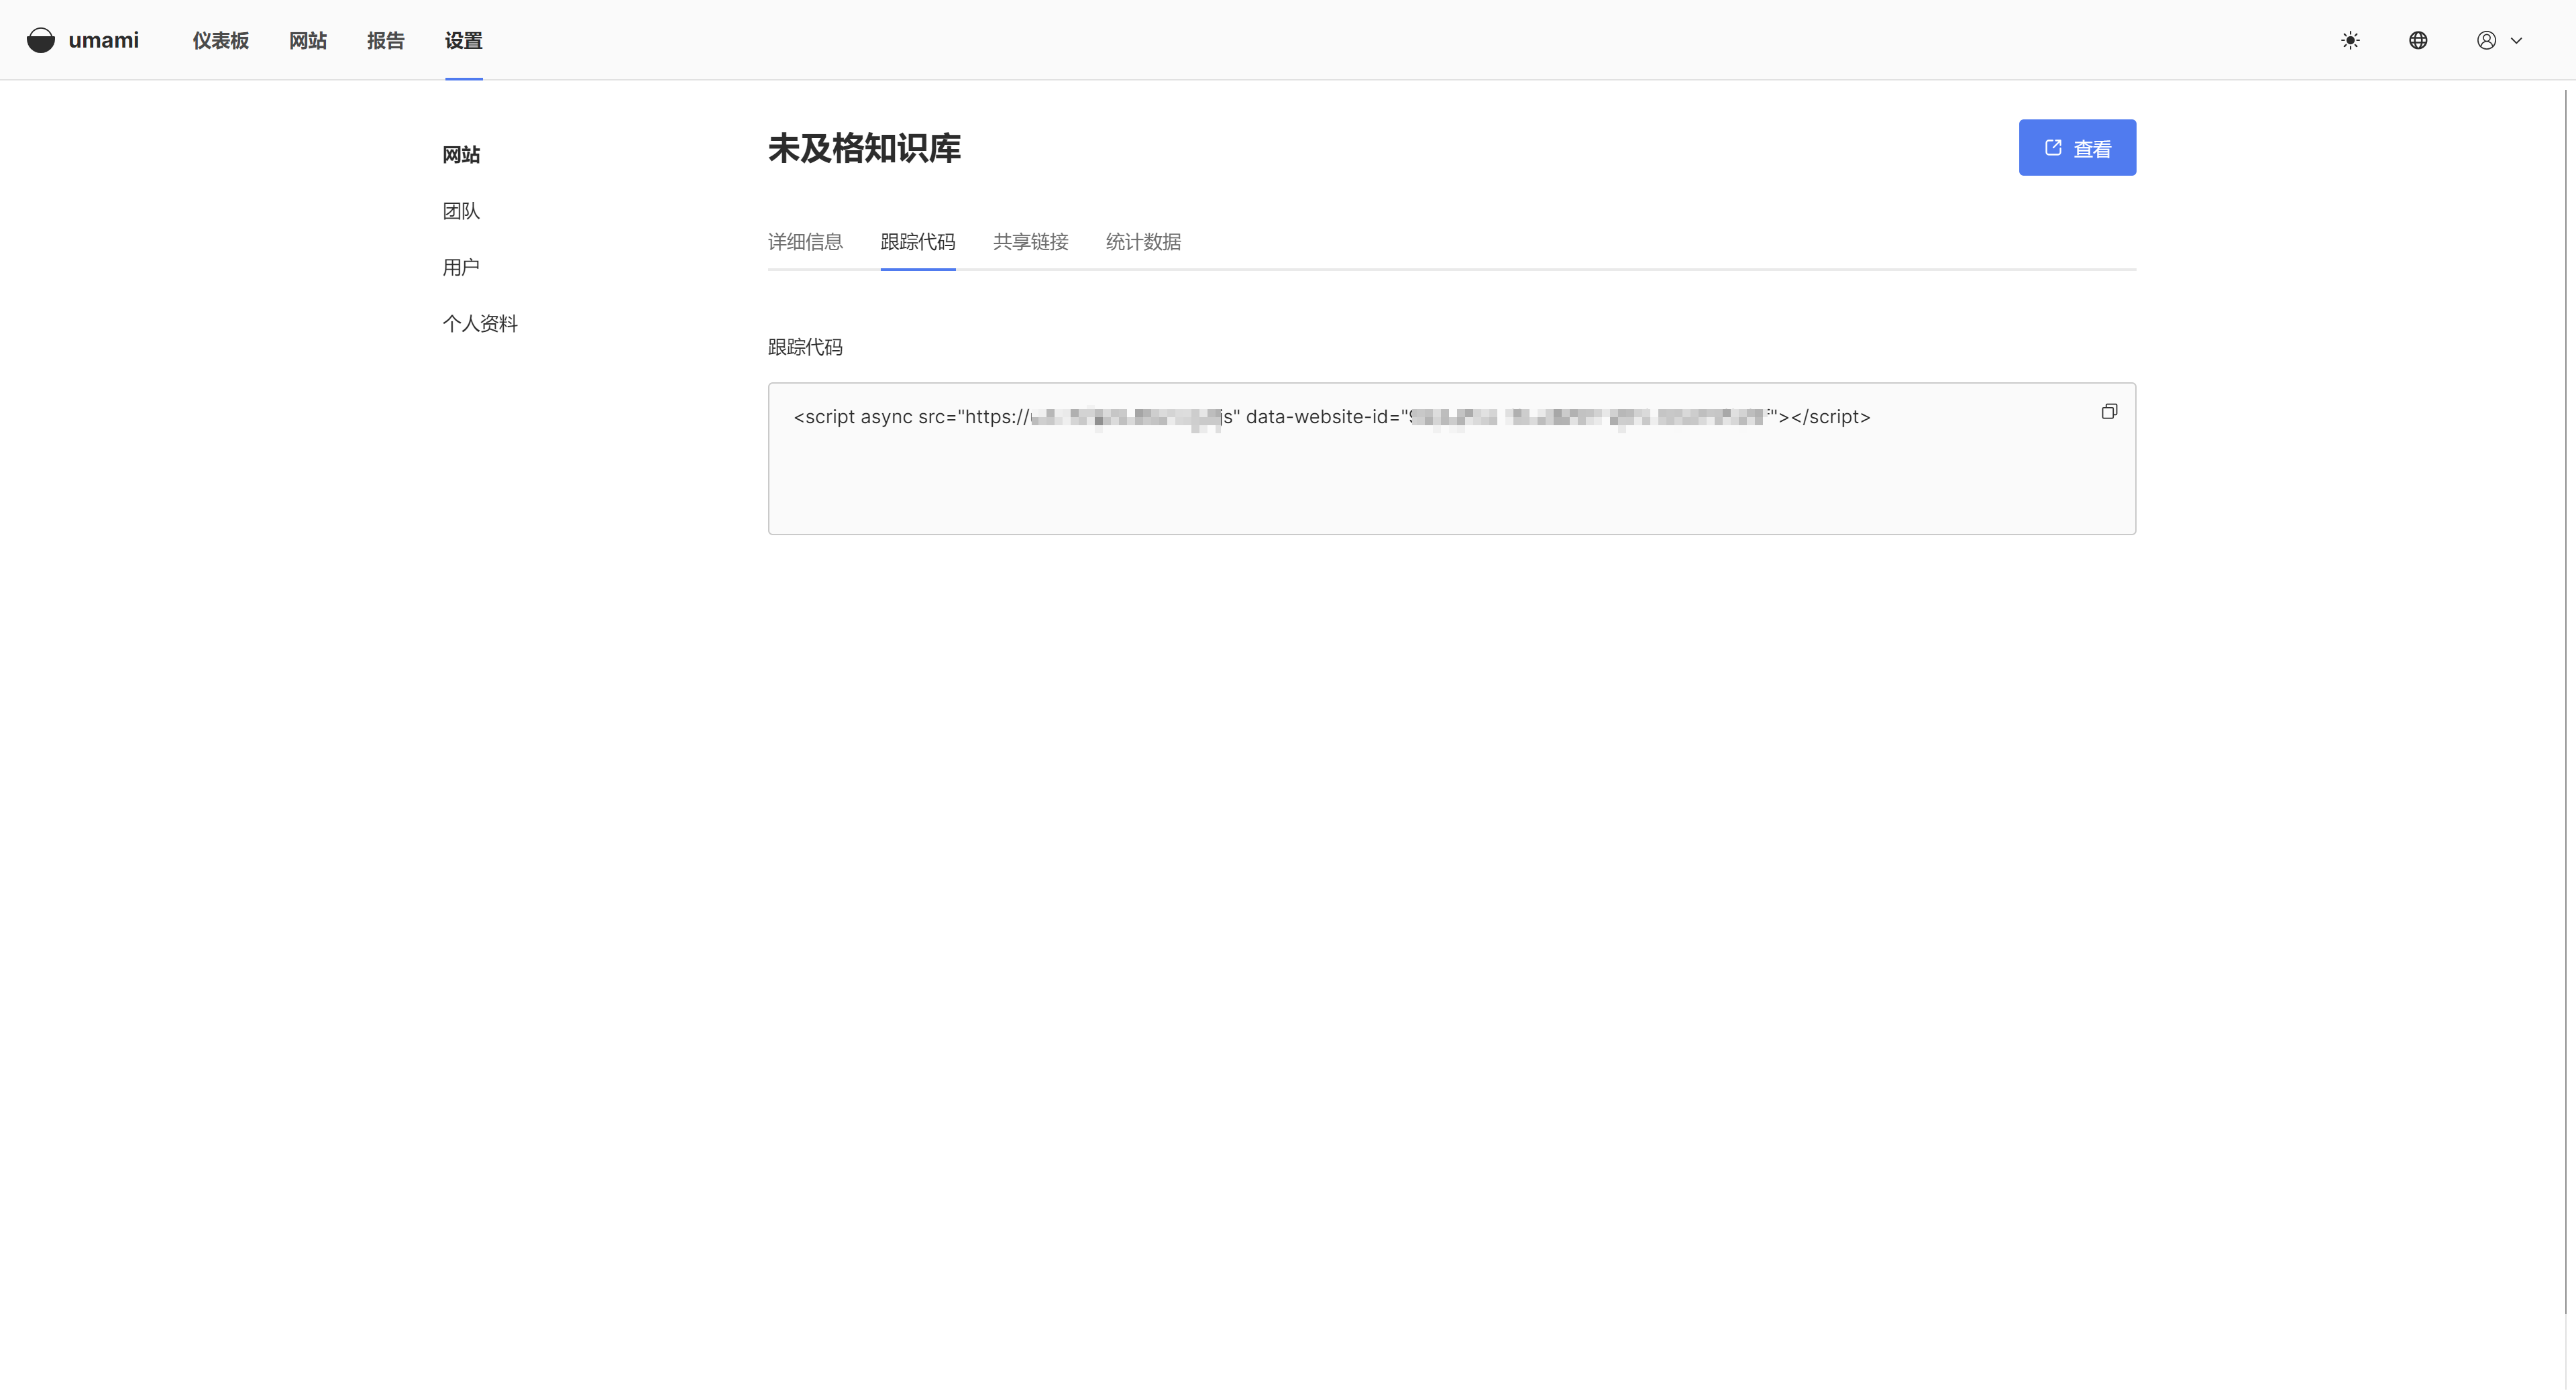Click the umami logo icon
2576x1399 pixels.
coord(41,40)
